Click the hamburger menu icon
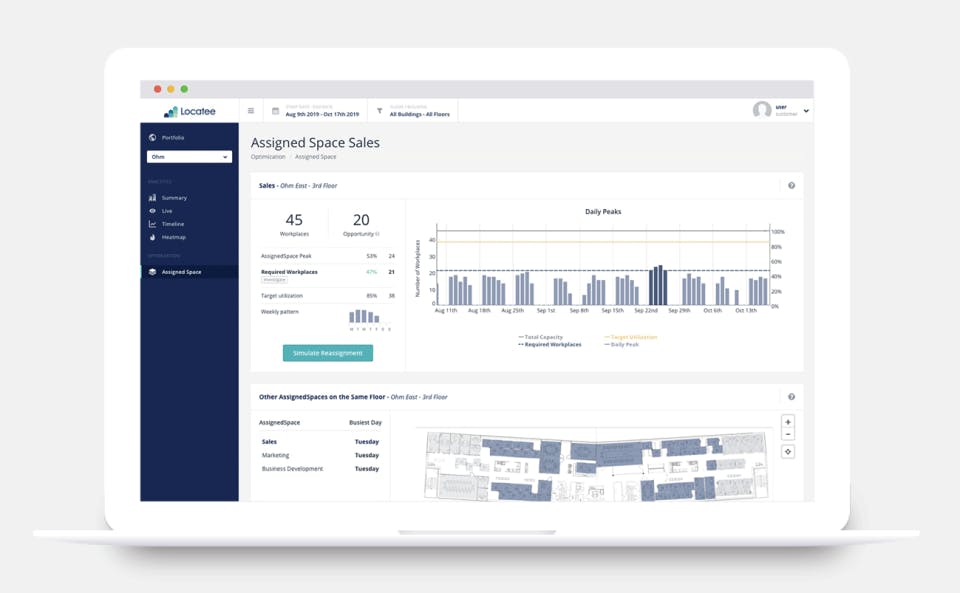960x593 pixels. (250, 111)
